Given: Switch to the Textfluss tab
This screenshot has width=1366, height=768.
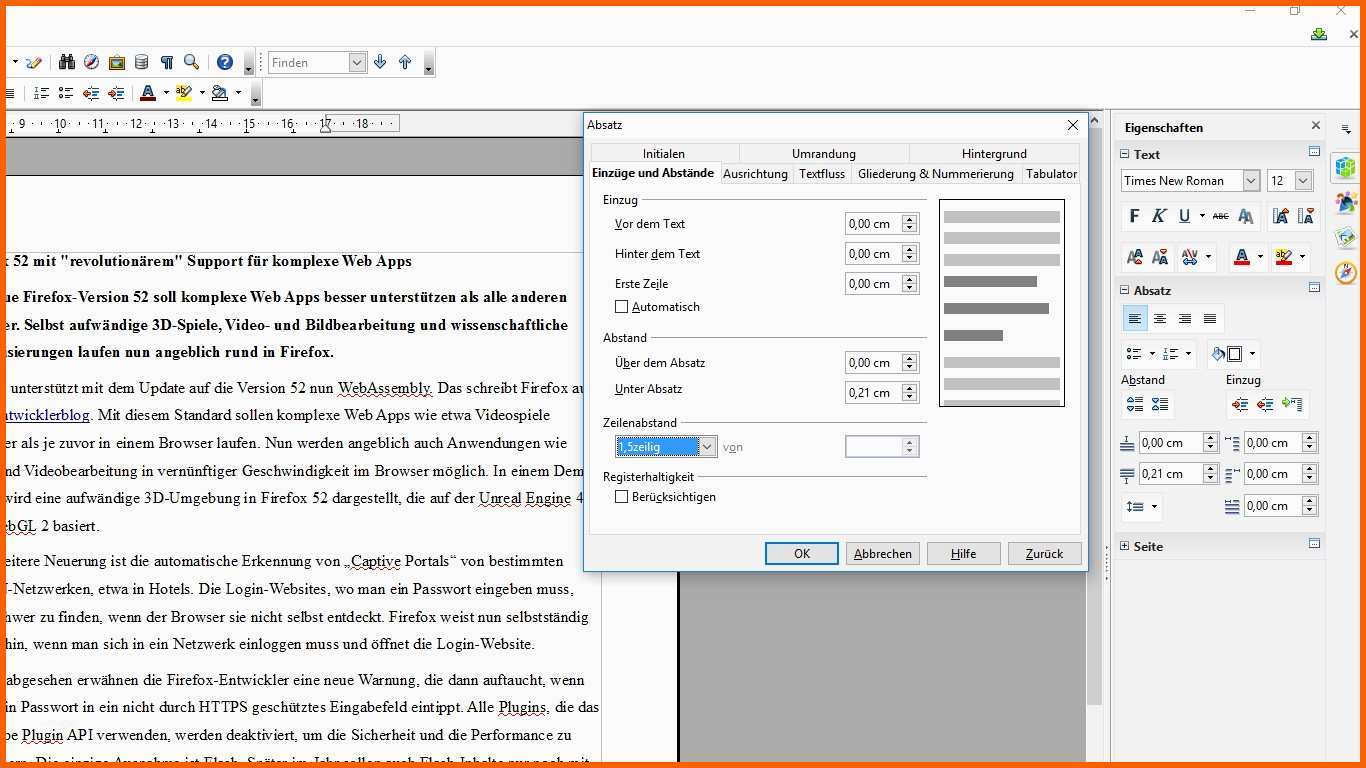Looking at the screenshot, I should pyautogui.click(x=822, y=174).
